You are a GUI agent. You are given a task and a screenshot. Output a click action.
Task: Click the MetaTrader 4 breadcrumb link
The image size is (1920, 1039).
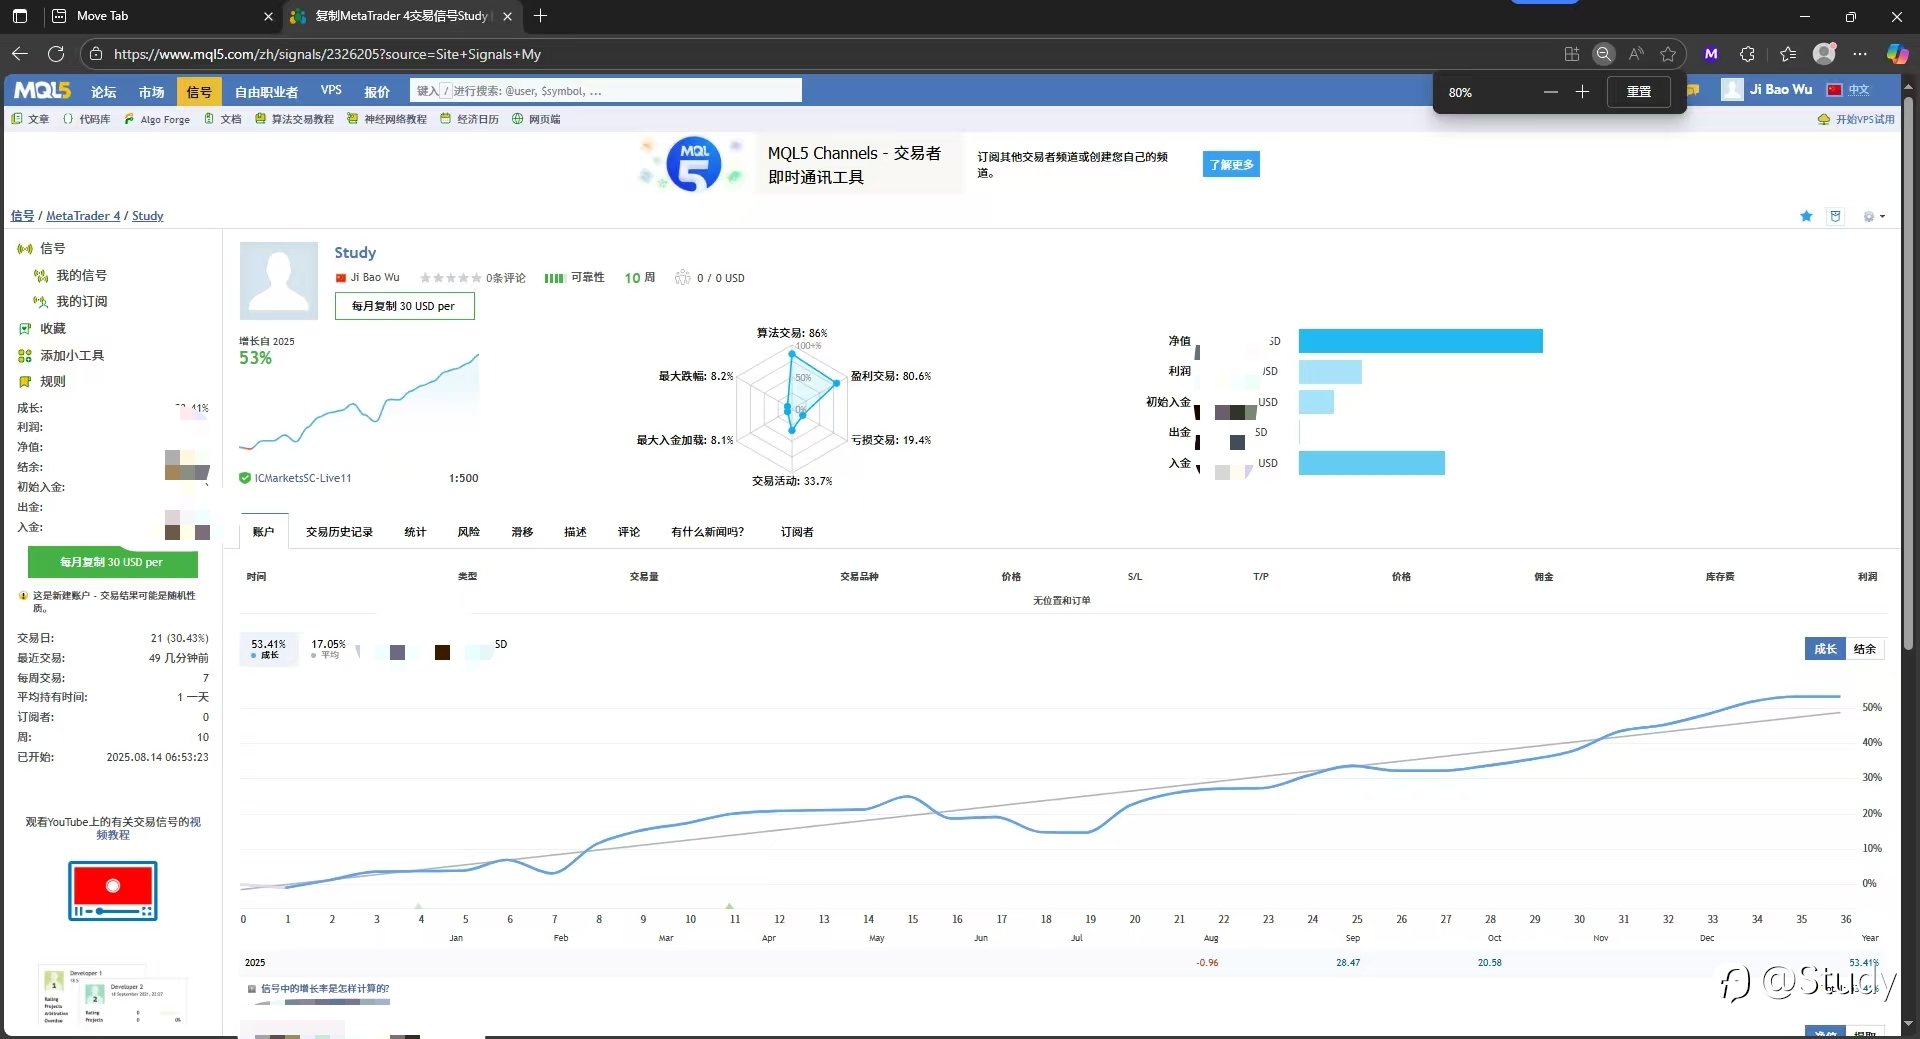83,216
